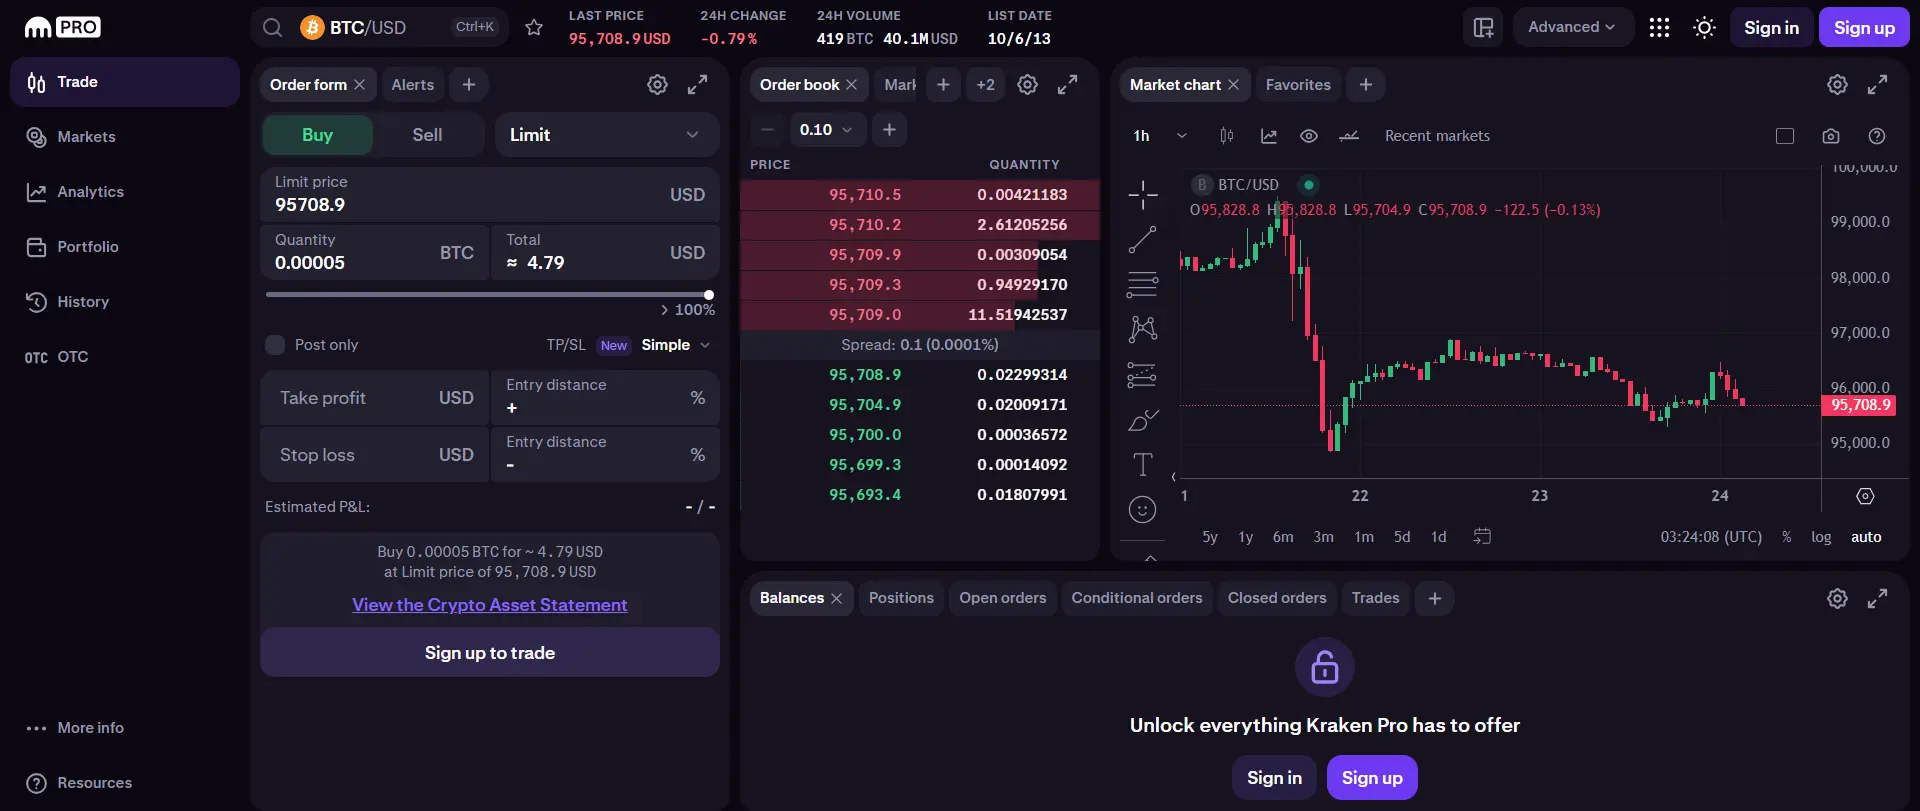Screen dimensions: 1920x811
Task: Open the layout manager icon in header
Action: [1483, 27]
